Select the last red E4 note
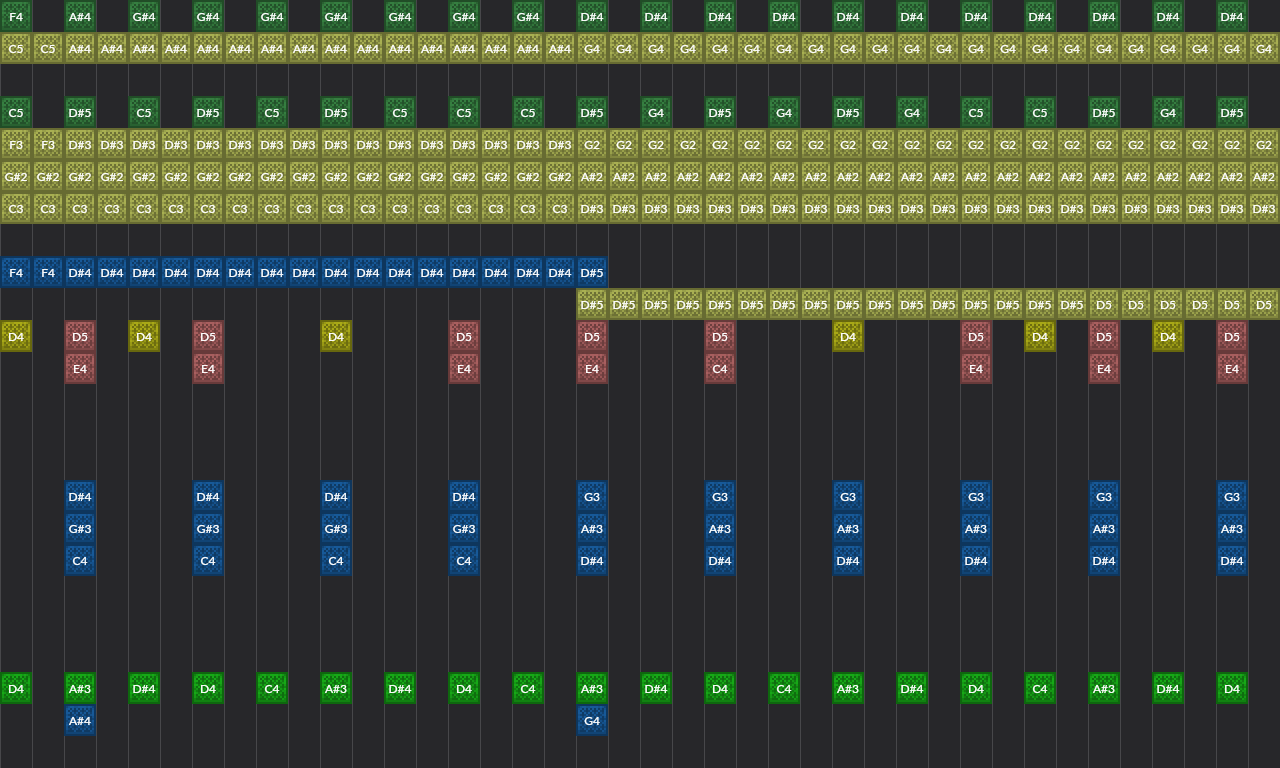 point(1232,369)
